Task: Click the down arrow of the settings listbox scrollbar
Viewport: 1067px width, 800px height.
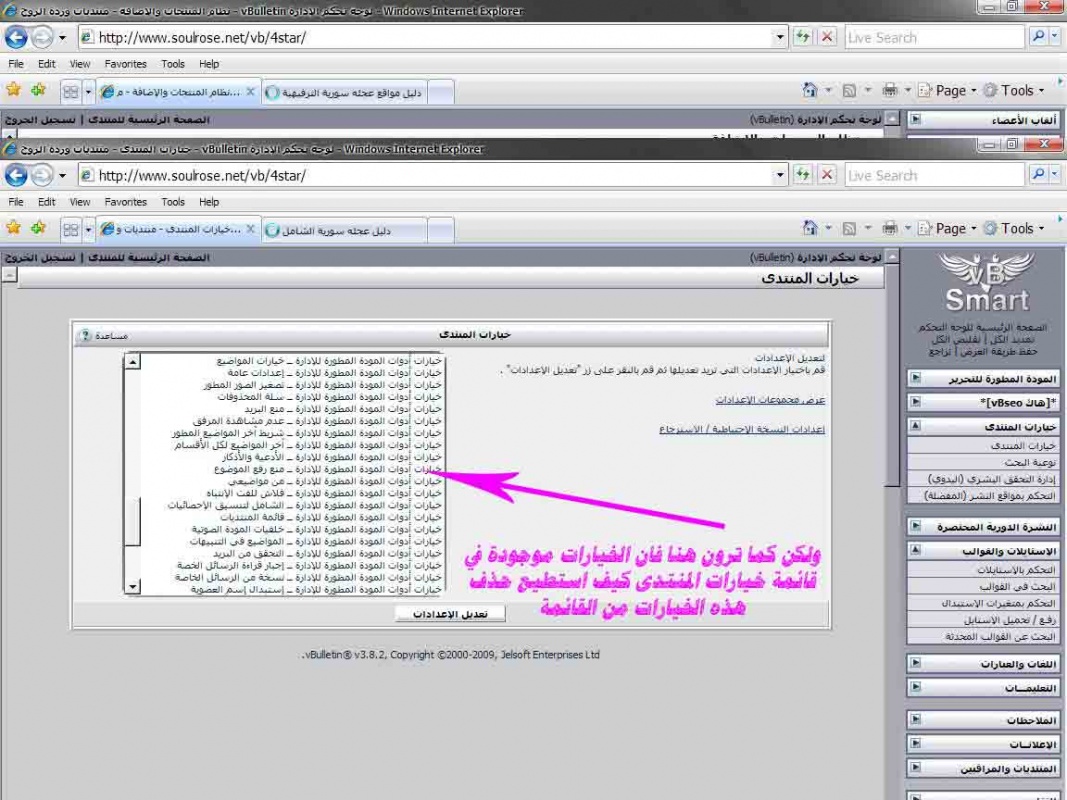Action: (132, 588)
